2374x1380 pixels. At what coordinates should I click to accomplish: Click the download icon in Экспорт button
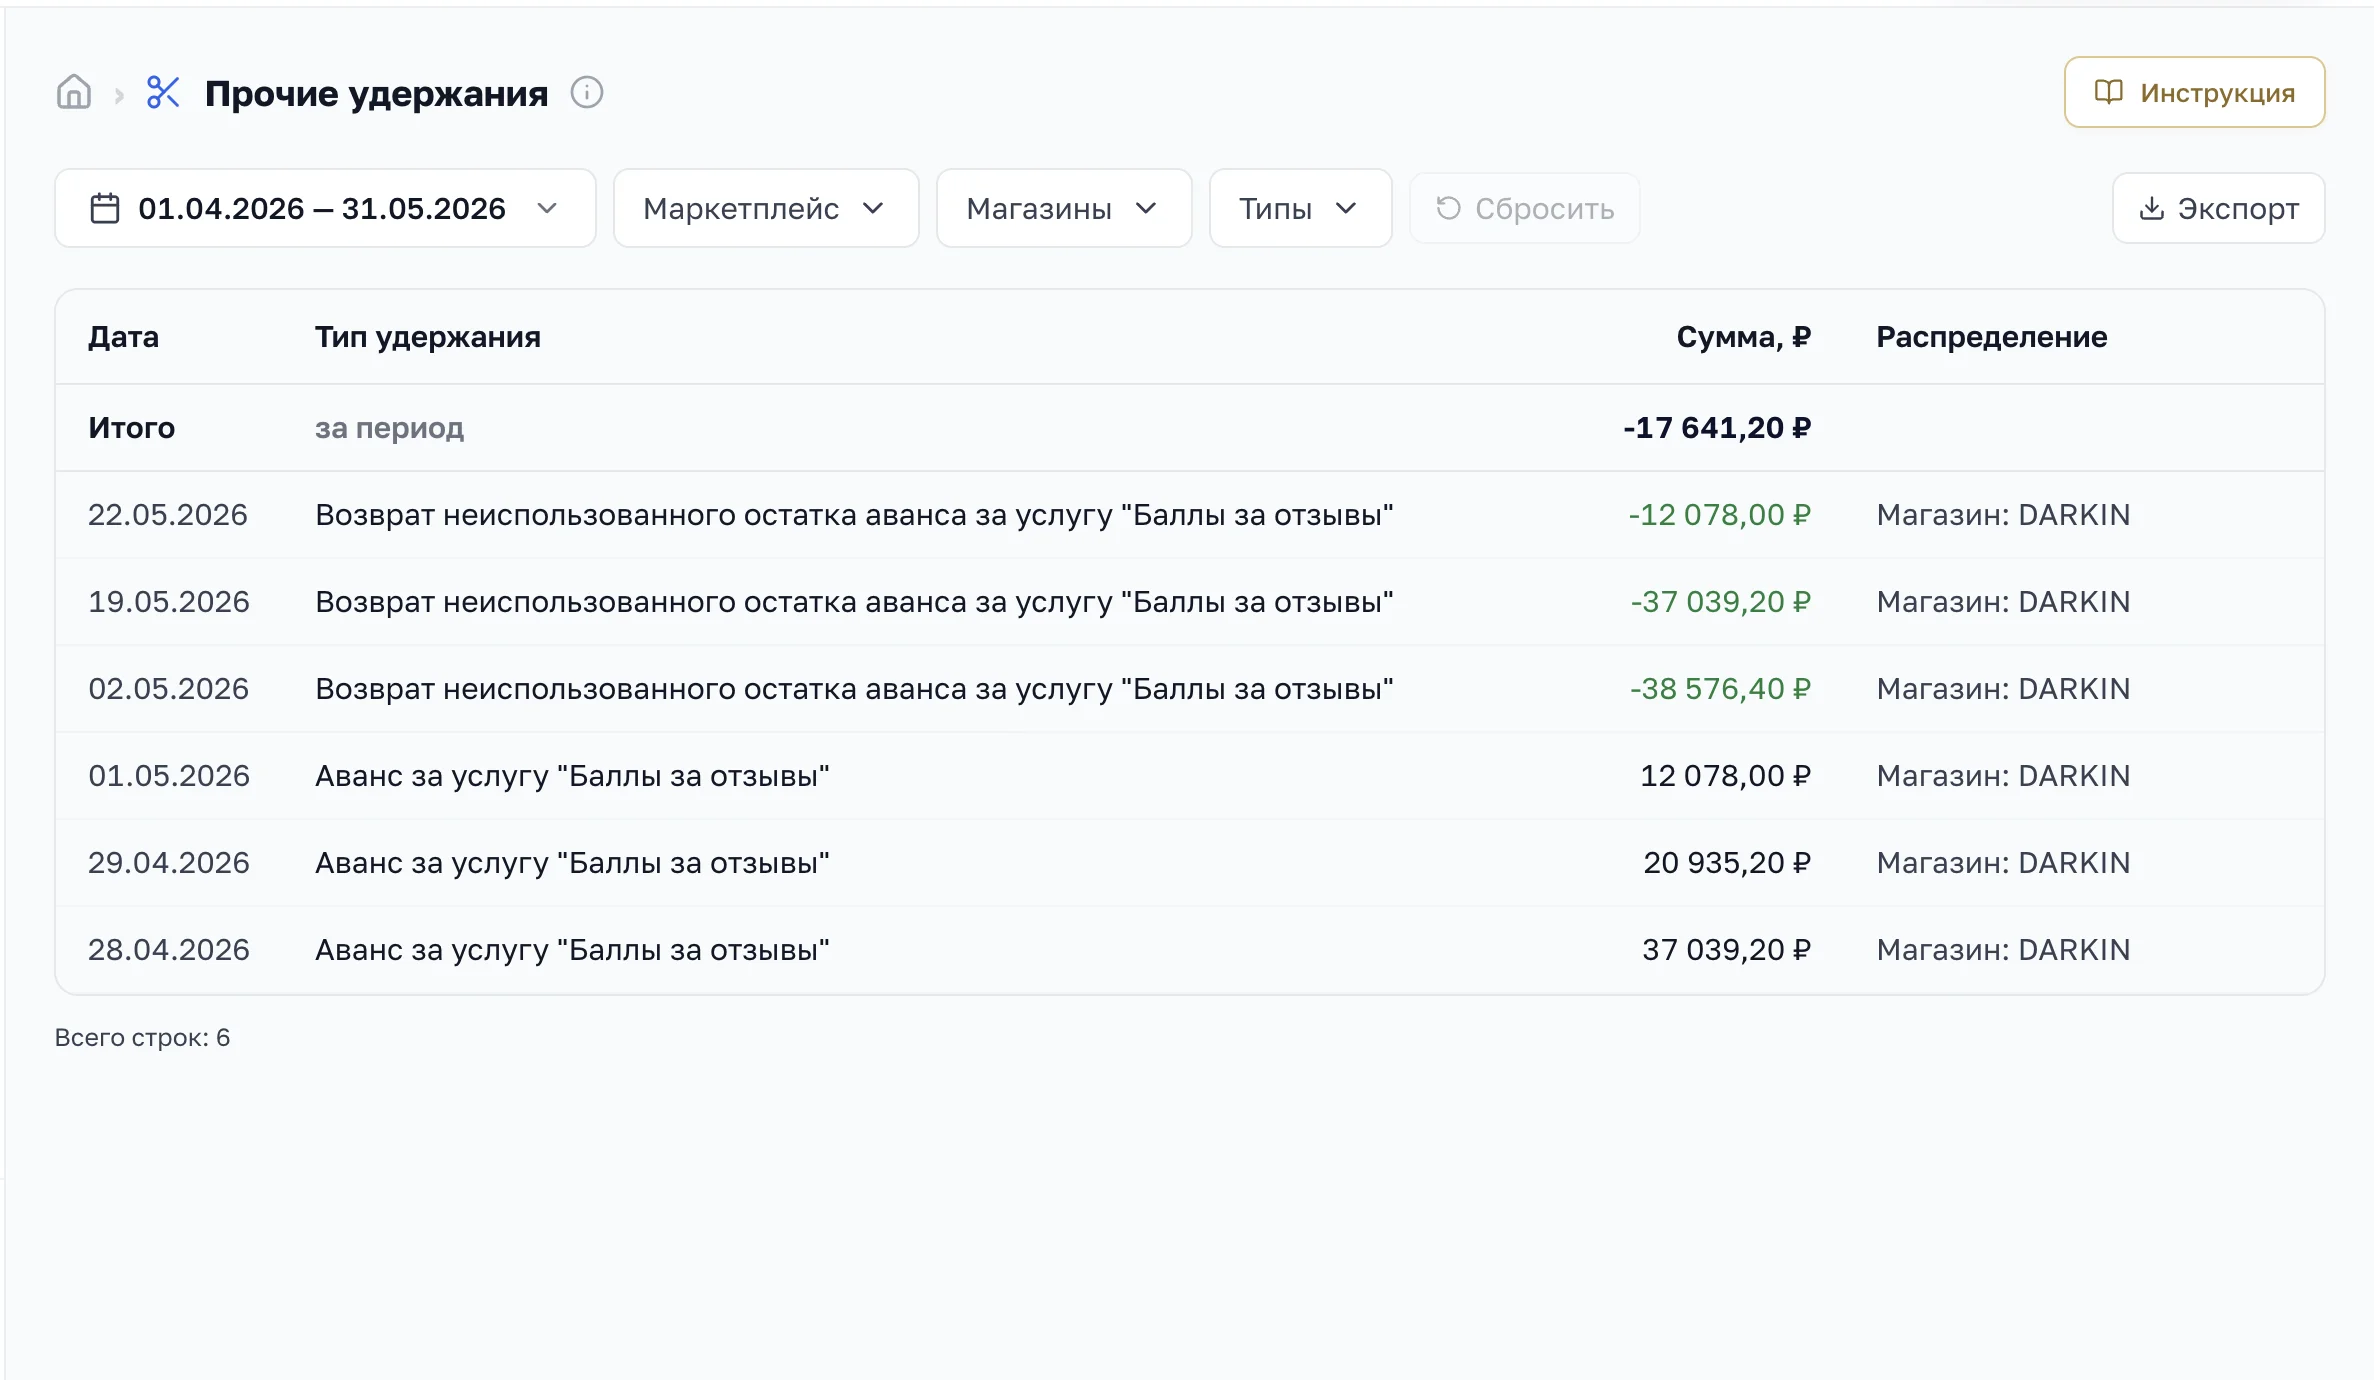pyautogui.click(x=2151, y=208)
